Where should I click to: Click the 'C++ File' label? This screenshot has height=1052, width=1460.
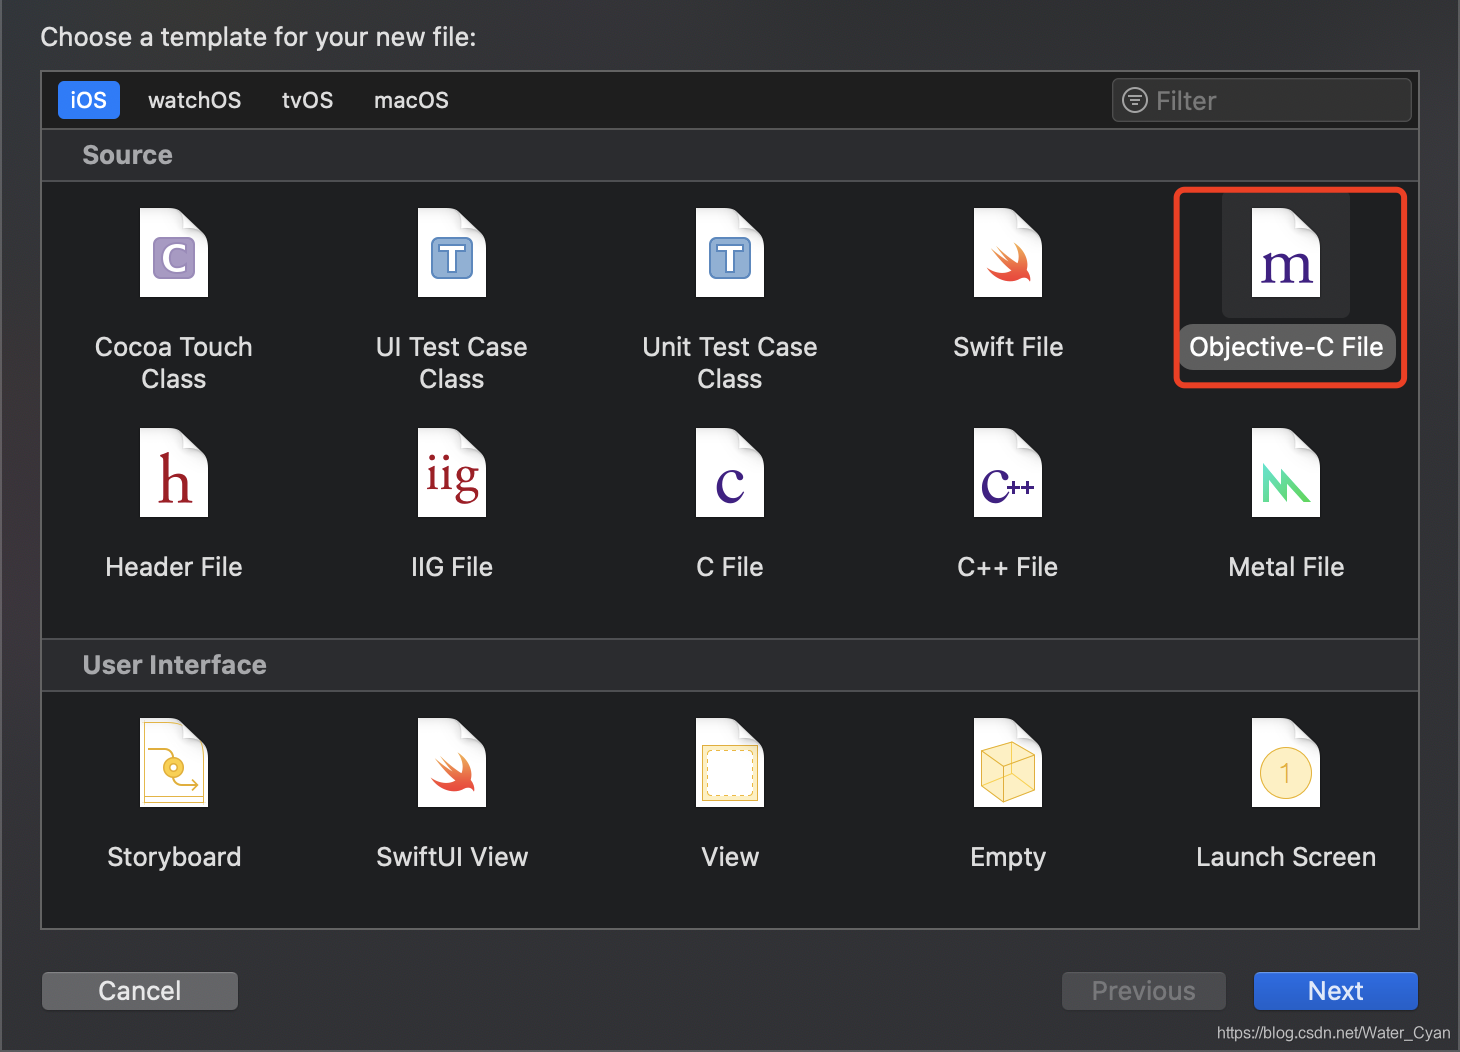1008,567
